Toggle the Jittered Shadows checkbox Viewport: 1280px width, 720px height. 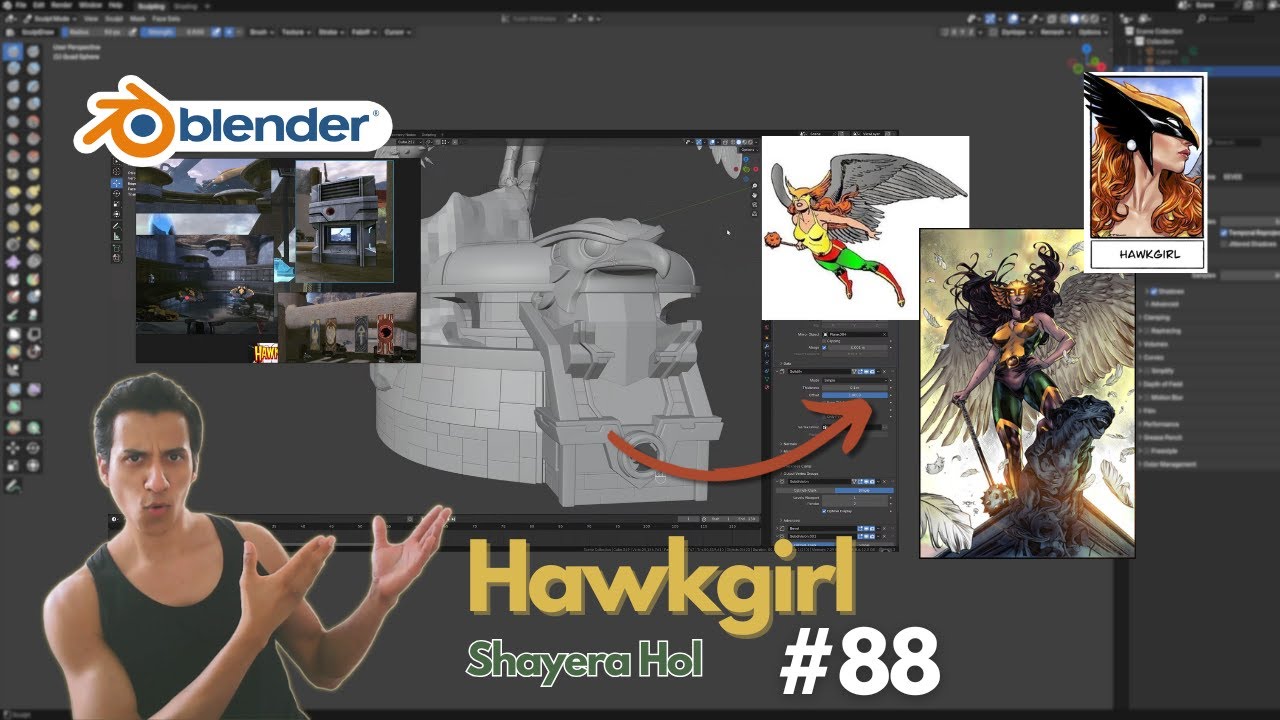point(1224,244)
